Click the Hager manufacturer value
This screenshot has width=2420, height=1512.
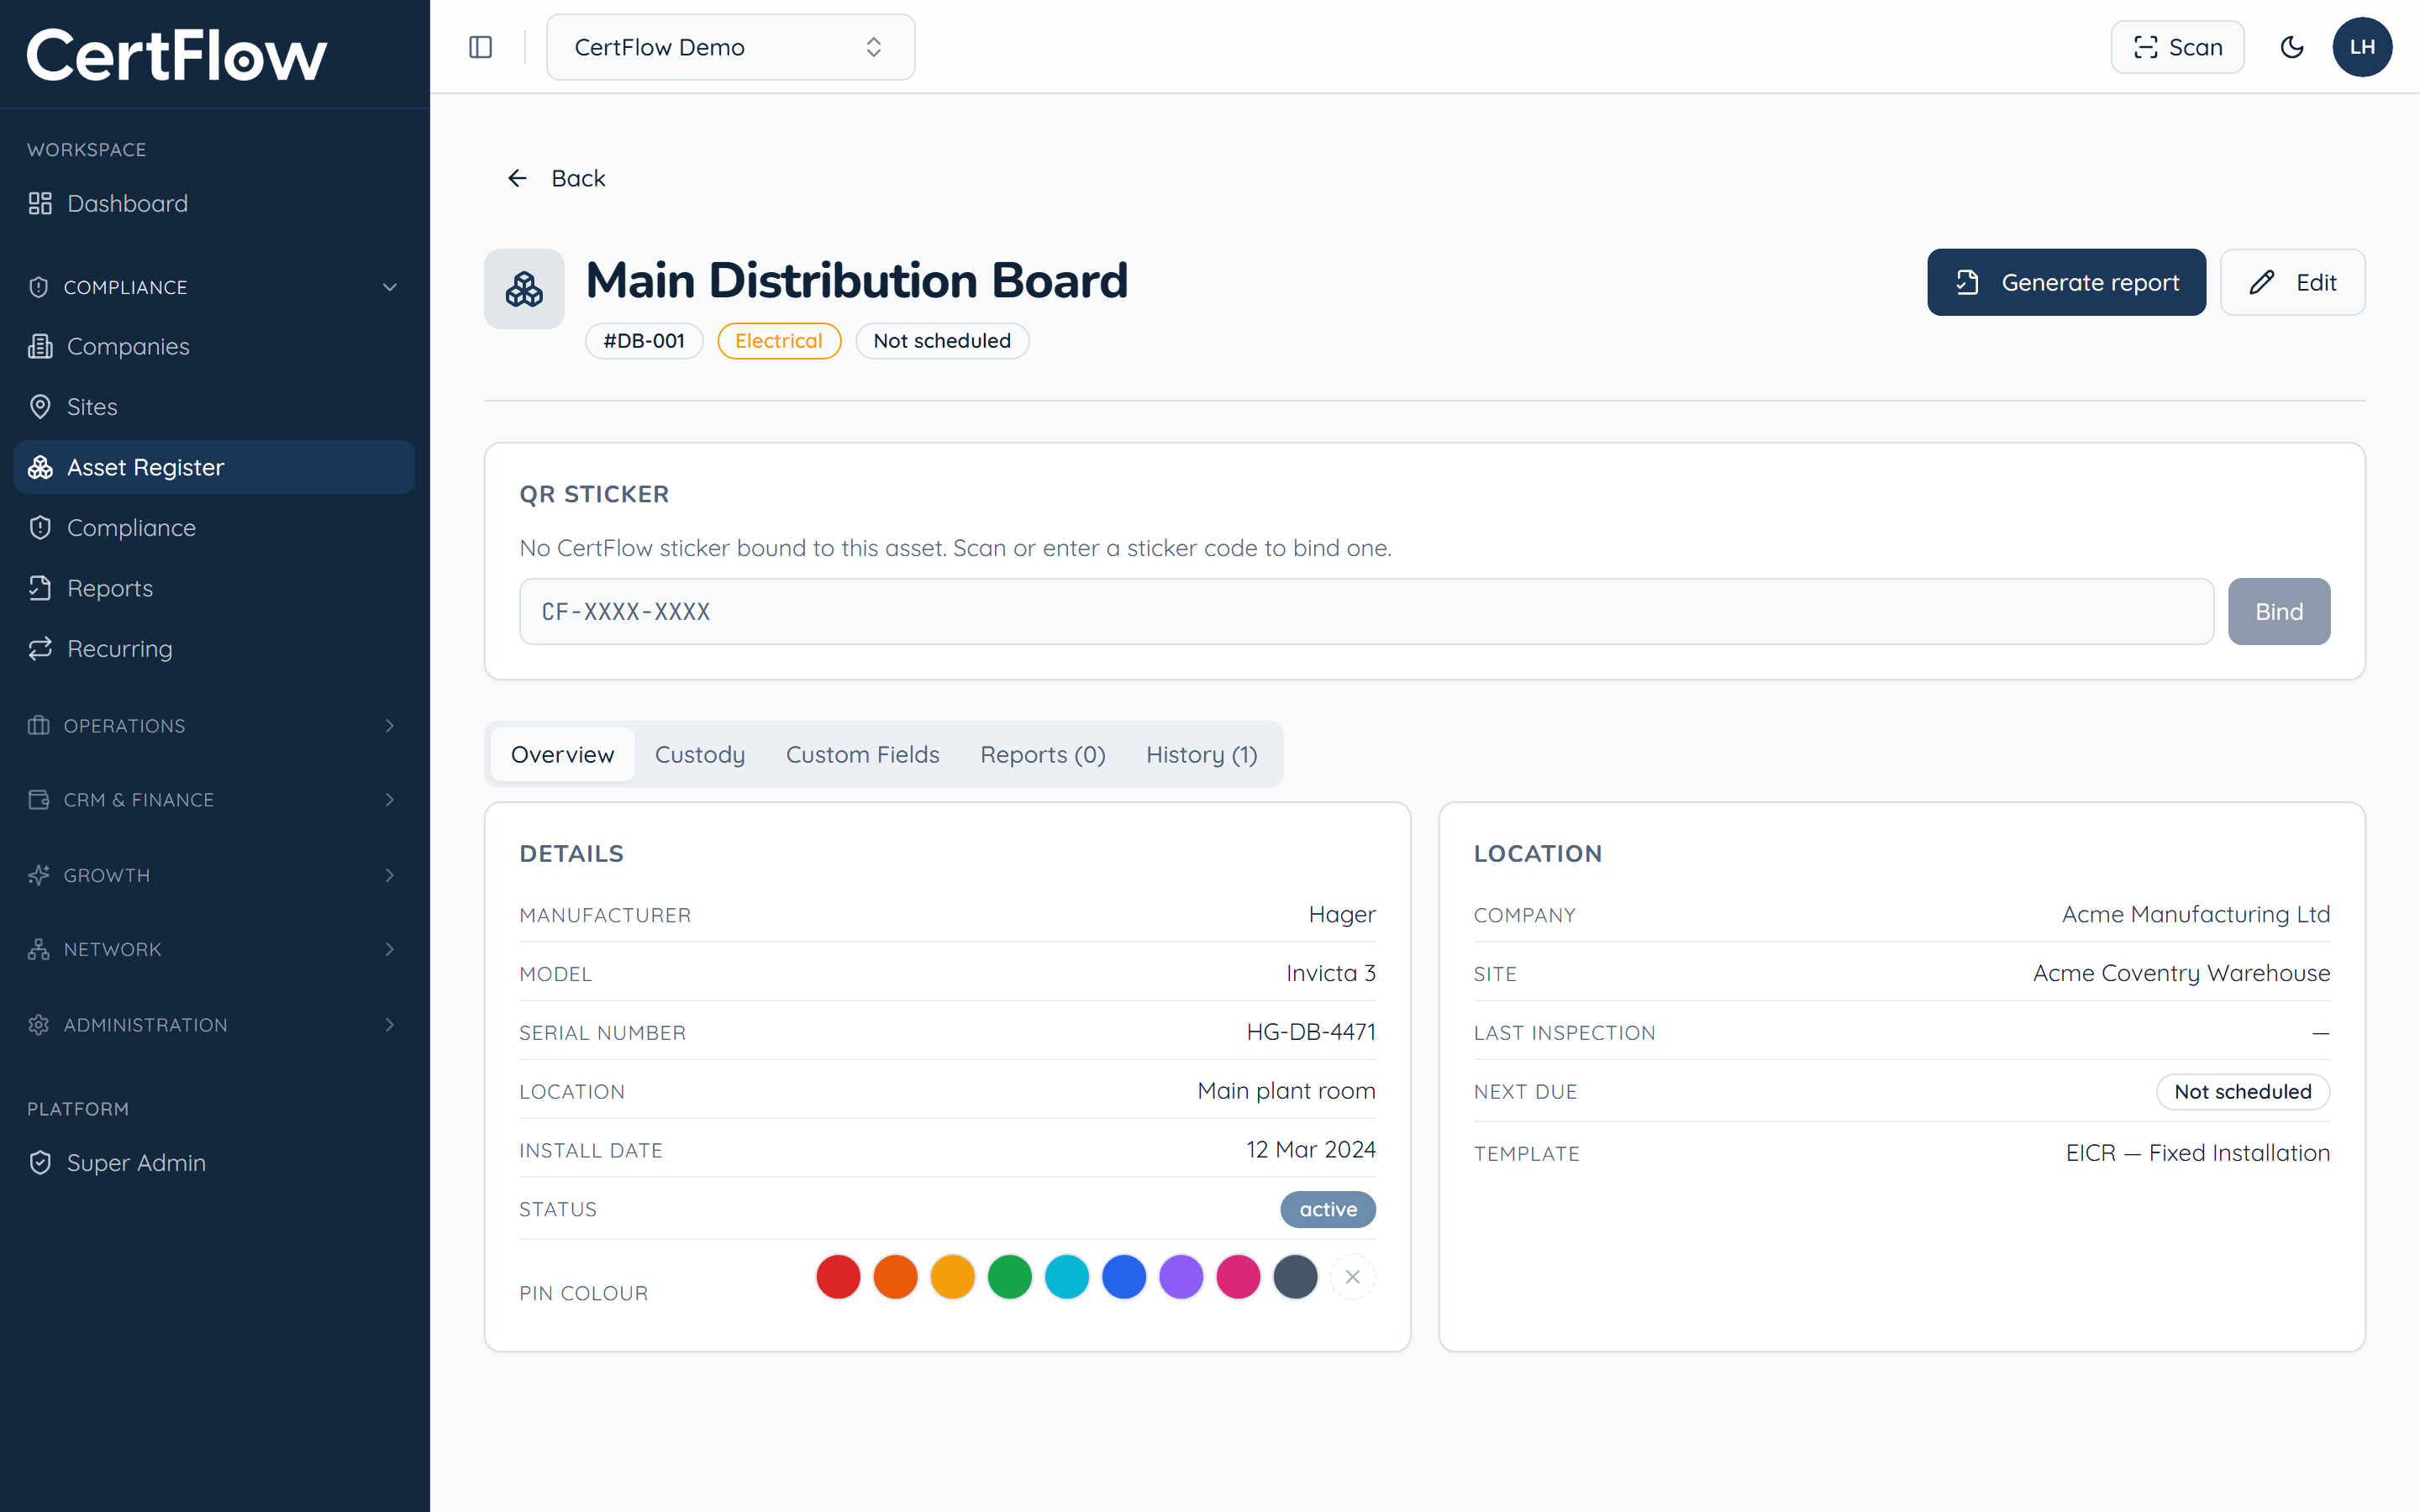pyautogui.click(x=1342, y=915)
